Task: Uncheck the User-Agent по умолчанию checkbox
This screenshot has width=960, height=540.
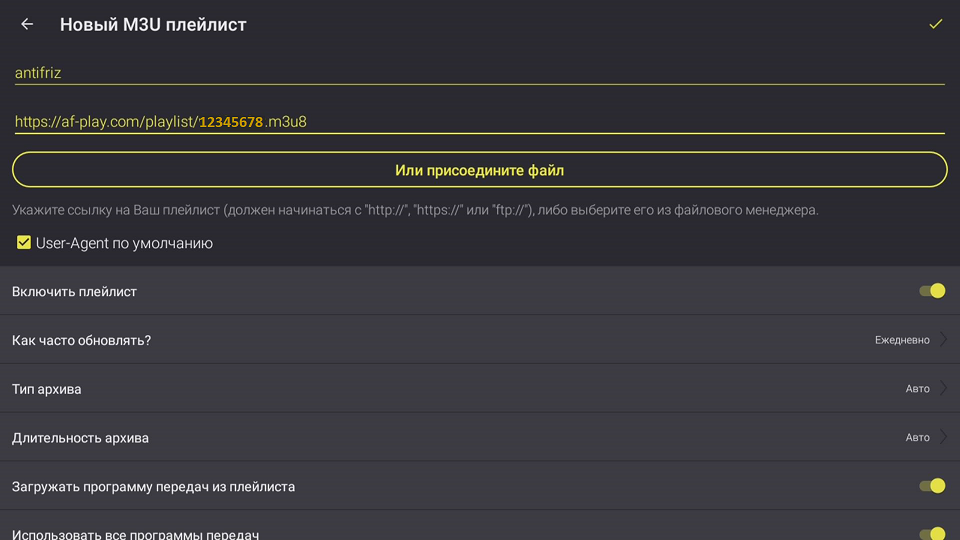Action: tap(24, 243)
